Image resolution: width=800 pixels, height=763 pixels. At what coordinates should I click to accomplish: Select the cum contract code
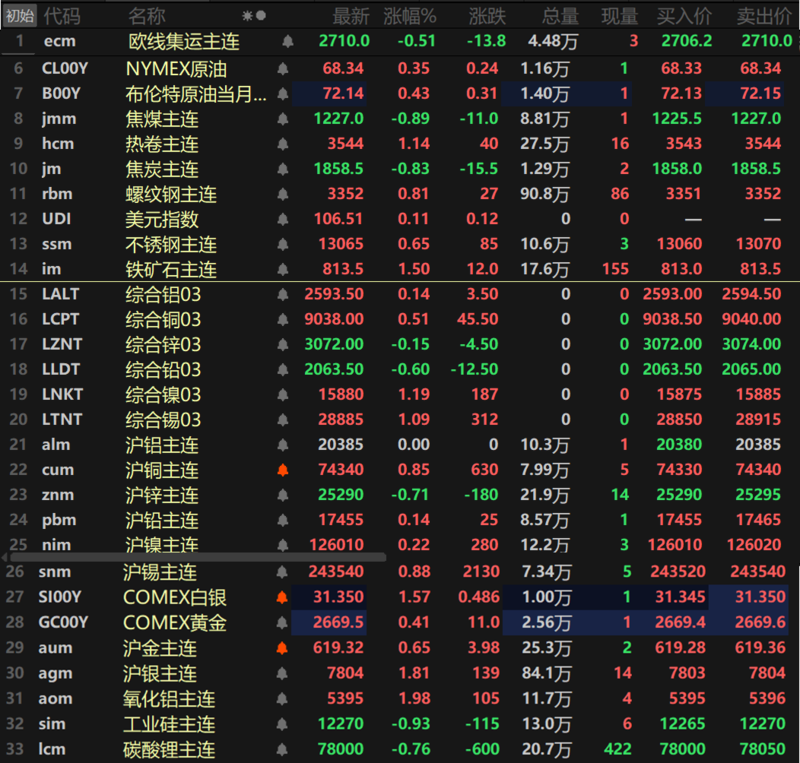coord(58,470)
